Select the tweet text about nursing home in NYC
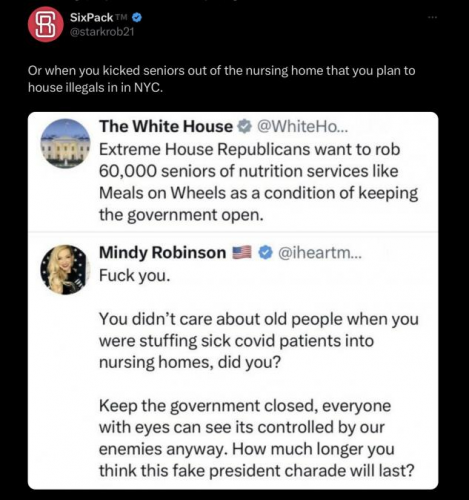The image size is (469, 500). pyautogui.click(x=222, y=79)
